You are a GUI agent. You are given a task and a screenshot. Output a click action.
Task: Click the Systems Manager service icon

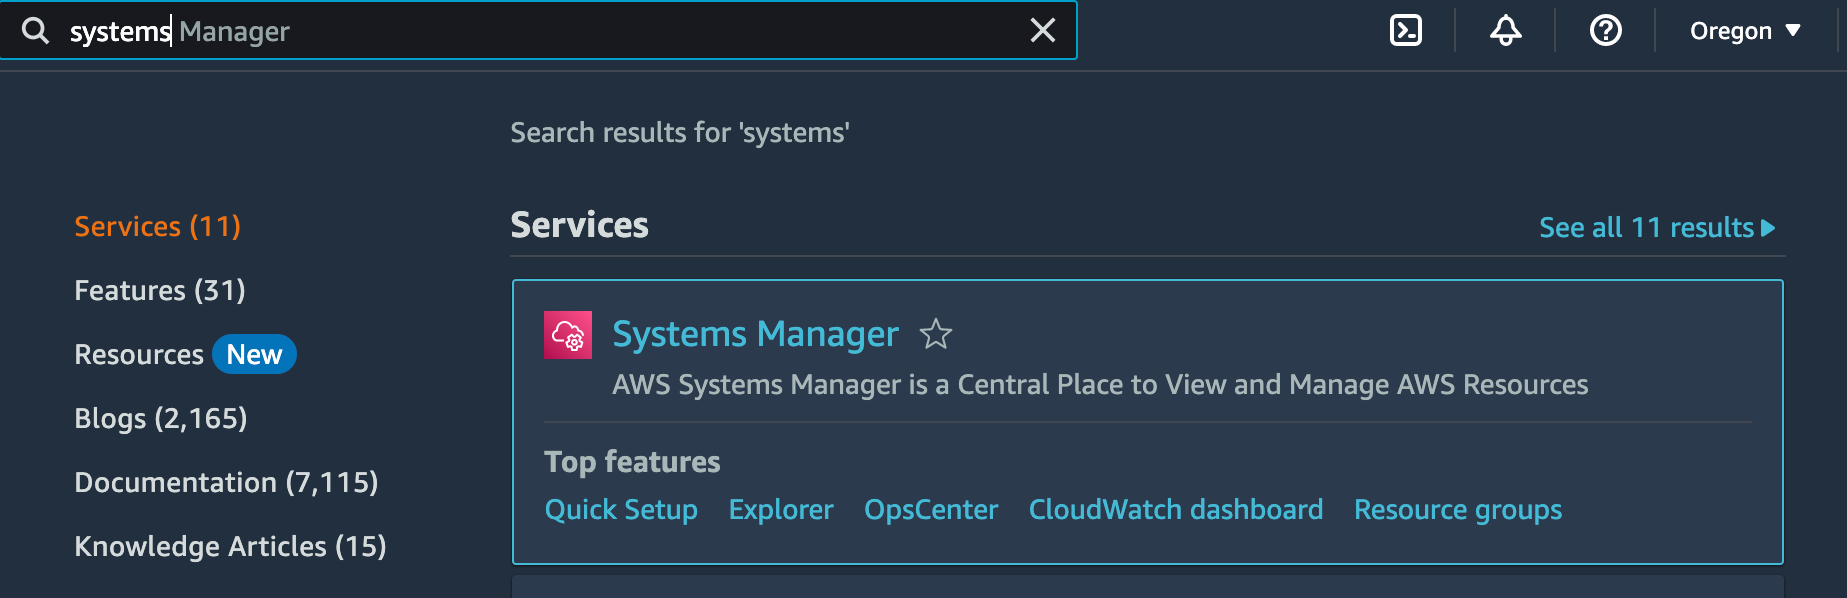tap(568, 335)
